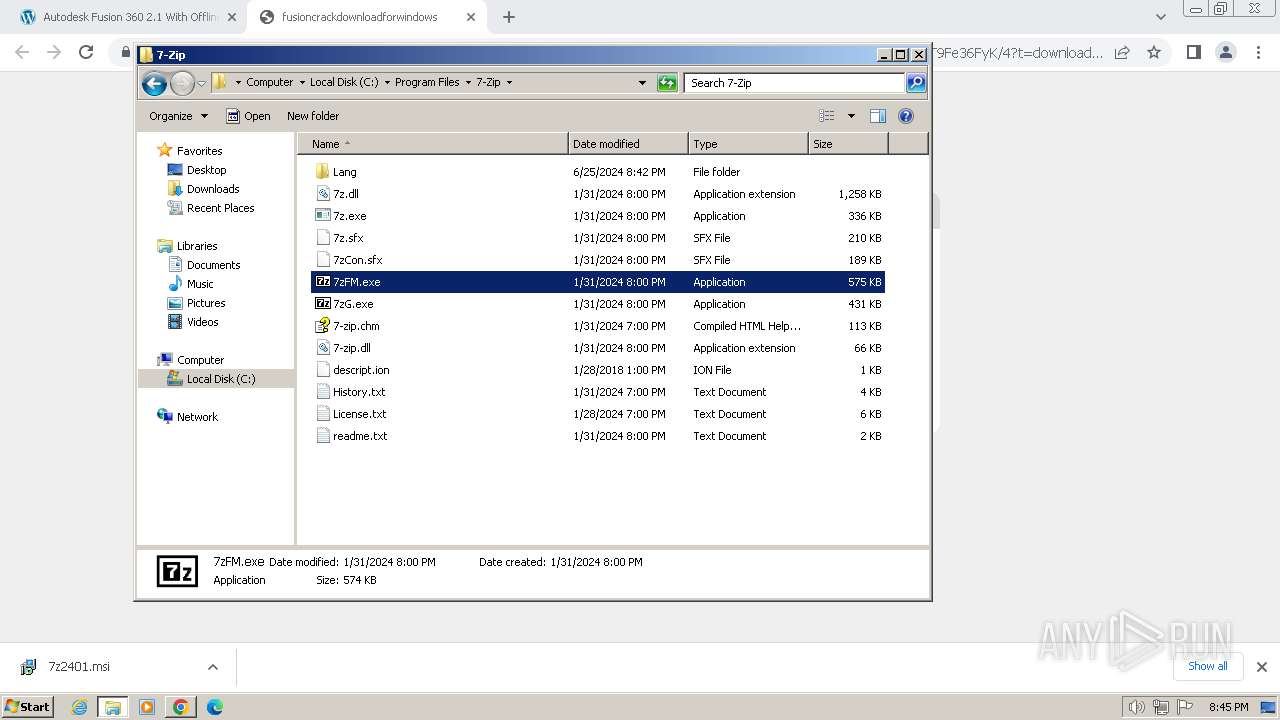Select the Lang folder icon
Image resolution: width=1280 pixels, height=720 pixels.
point(322,172)
